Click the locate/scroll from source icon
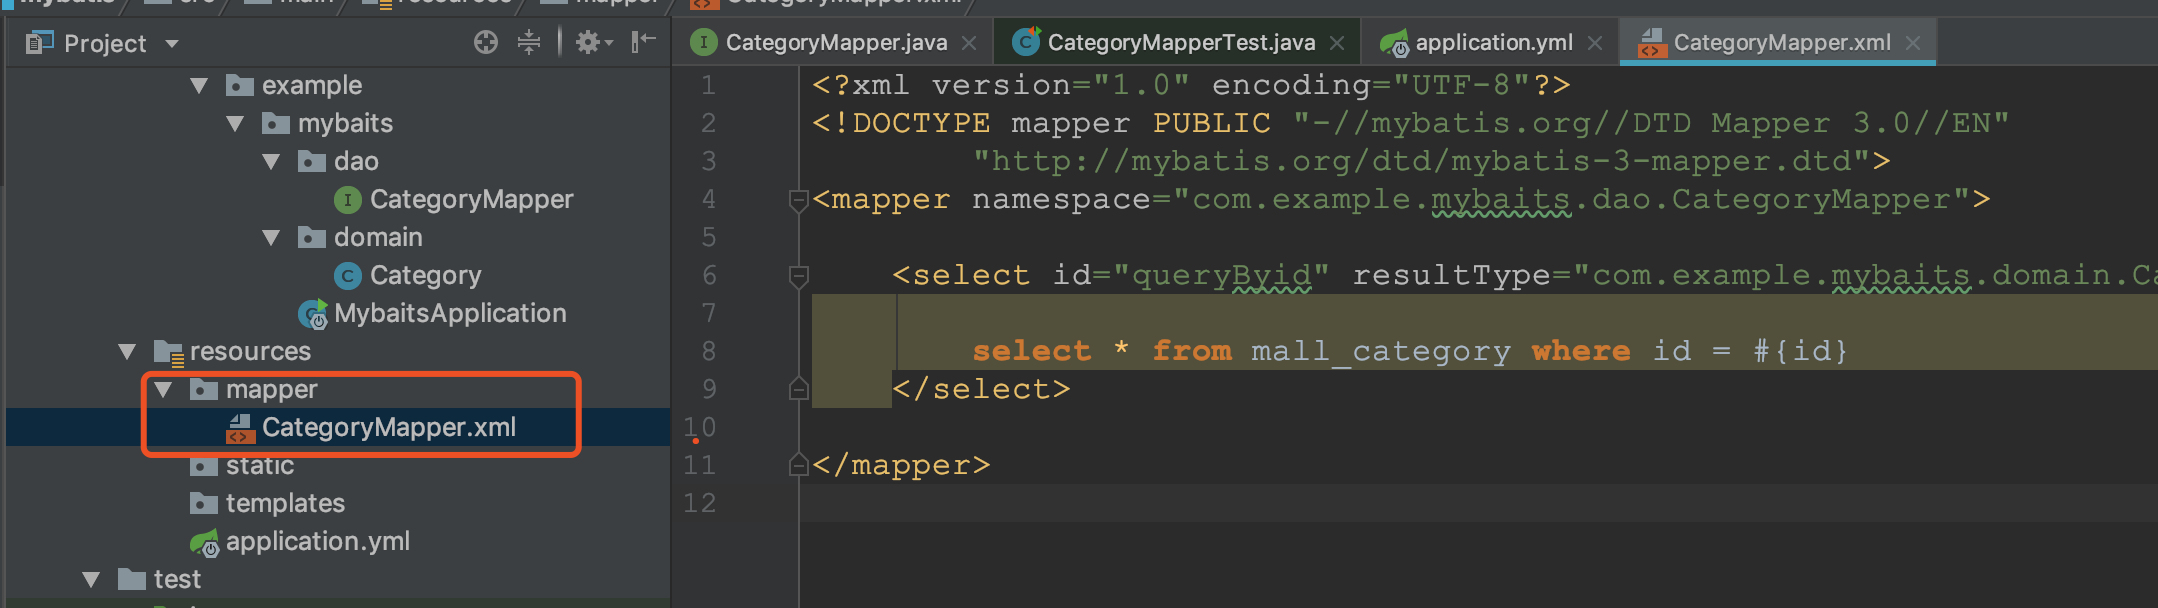 486,42
